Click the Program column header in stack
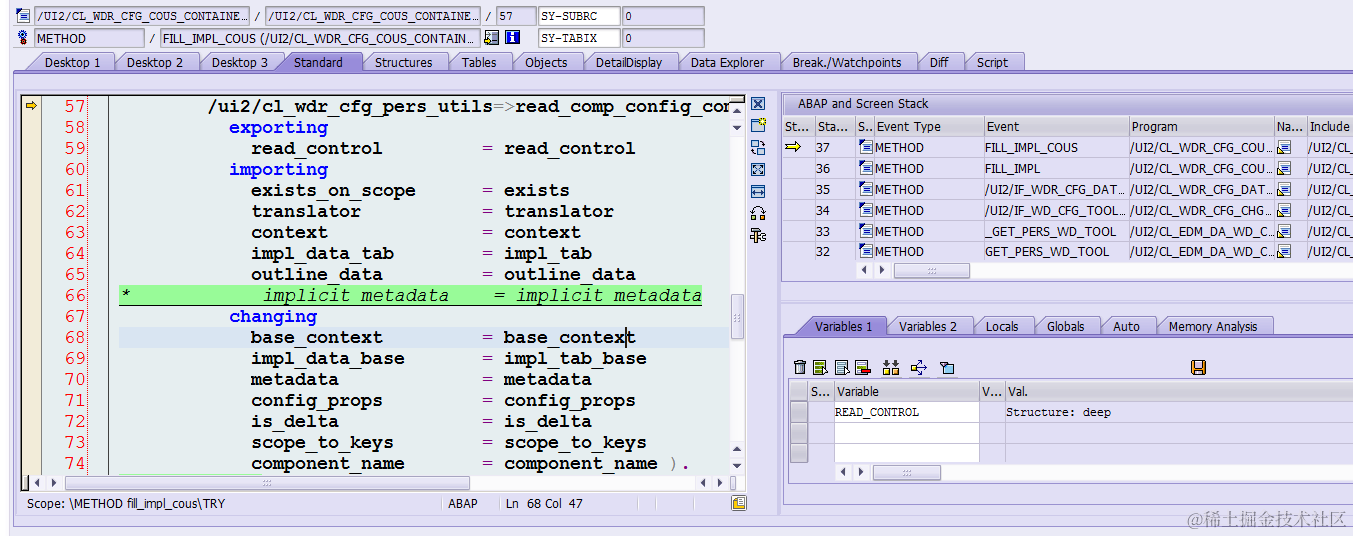Image resolution: width=1353 pixels, height=536 pixels. pyautogui.click(x=1200, y=126)
